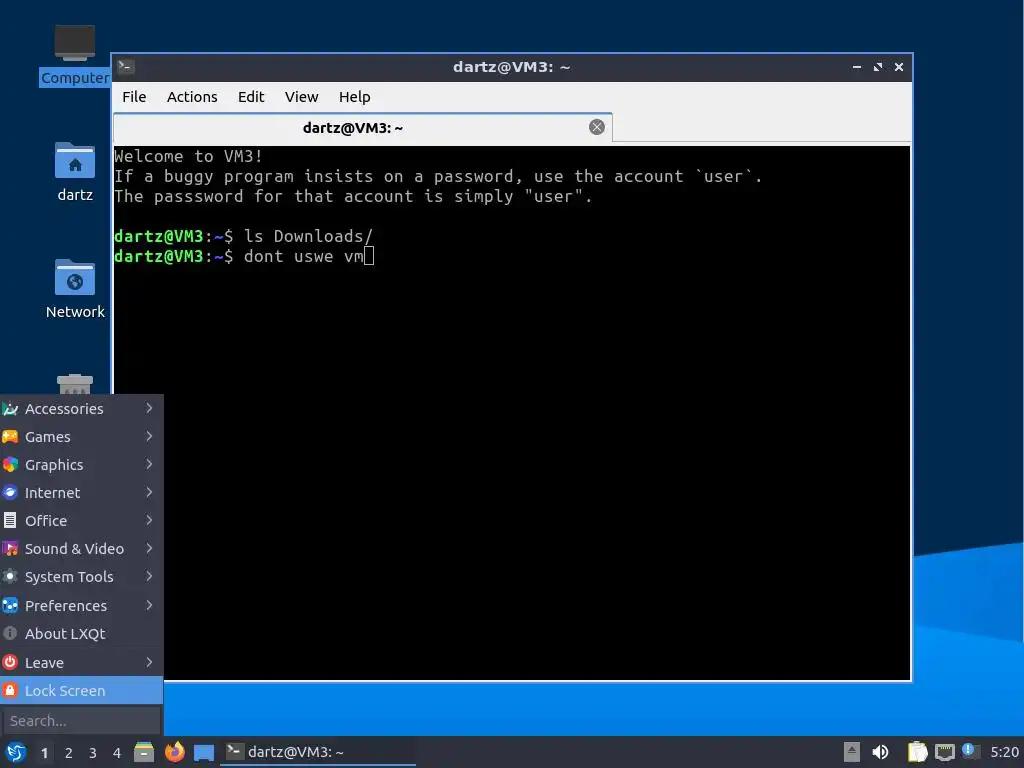Screen dimensions: 1024x768
Task: Open the file manager from the panel
Action: 144,752
